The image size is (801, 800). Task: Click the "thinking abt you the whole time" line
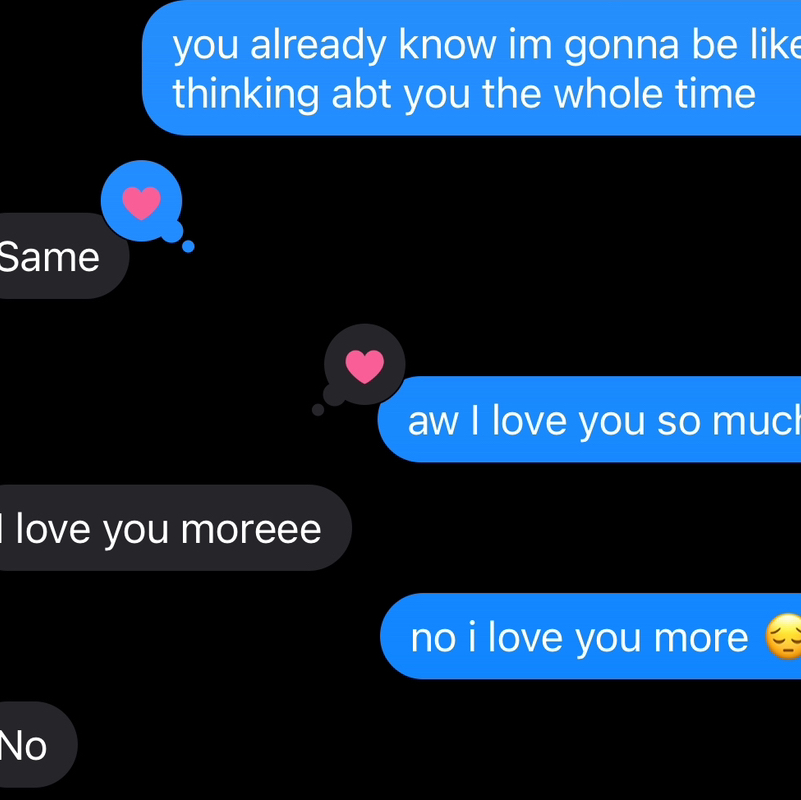pyautogui.click(x=464, y=94)
